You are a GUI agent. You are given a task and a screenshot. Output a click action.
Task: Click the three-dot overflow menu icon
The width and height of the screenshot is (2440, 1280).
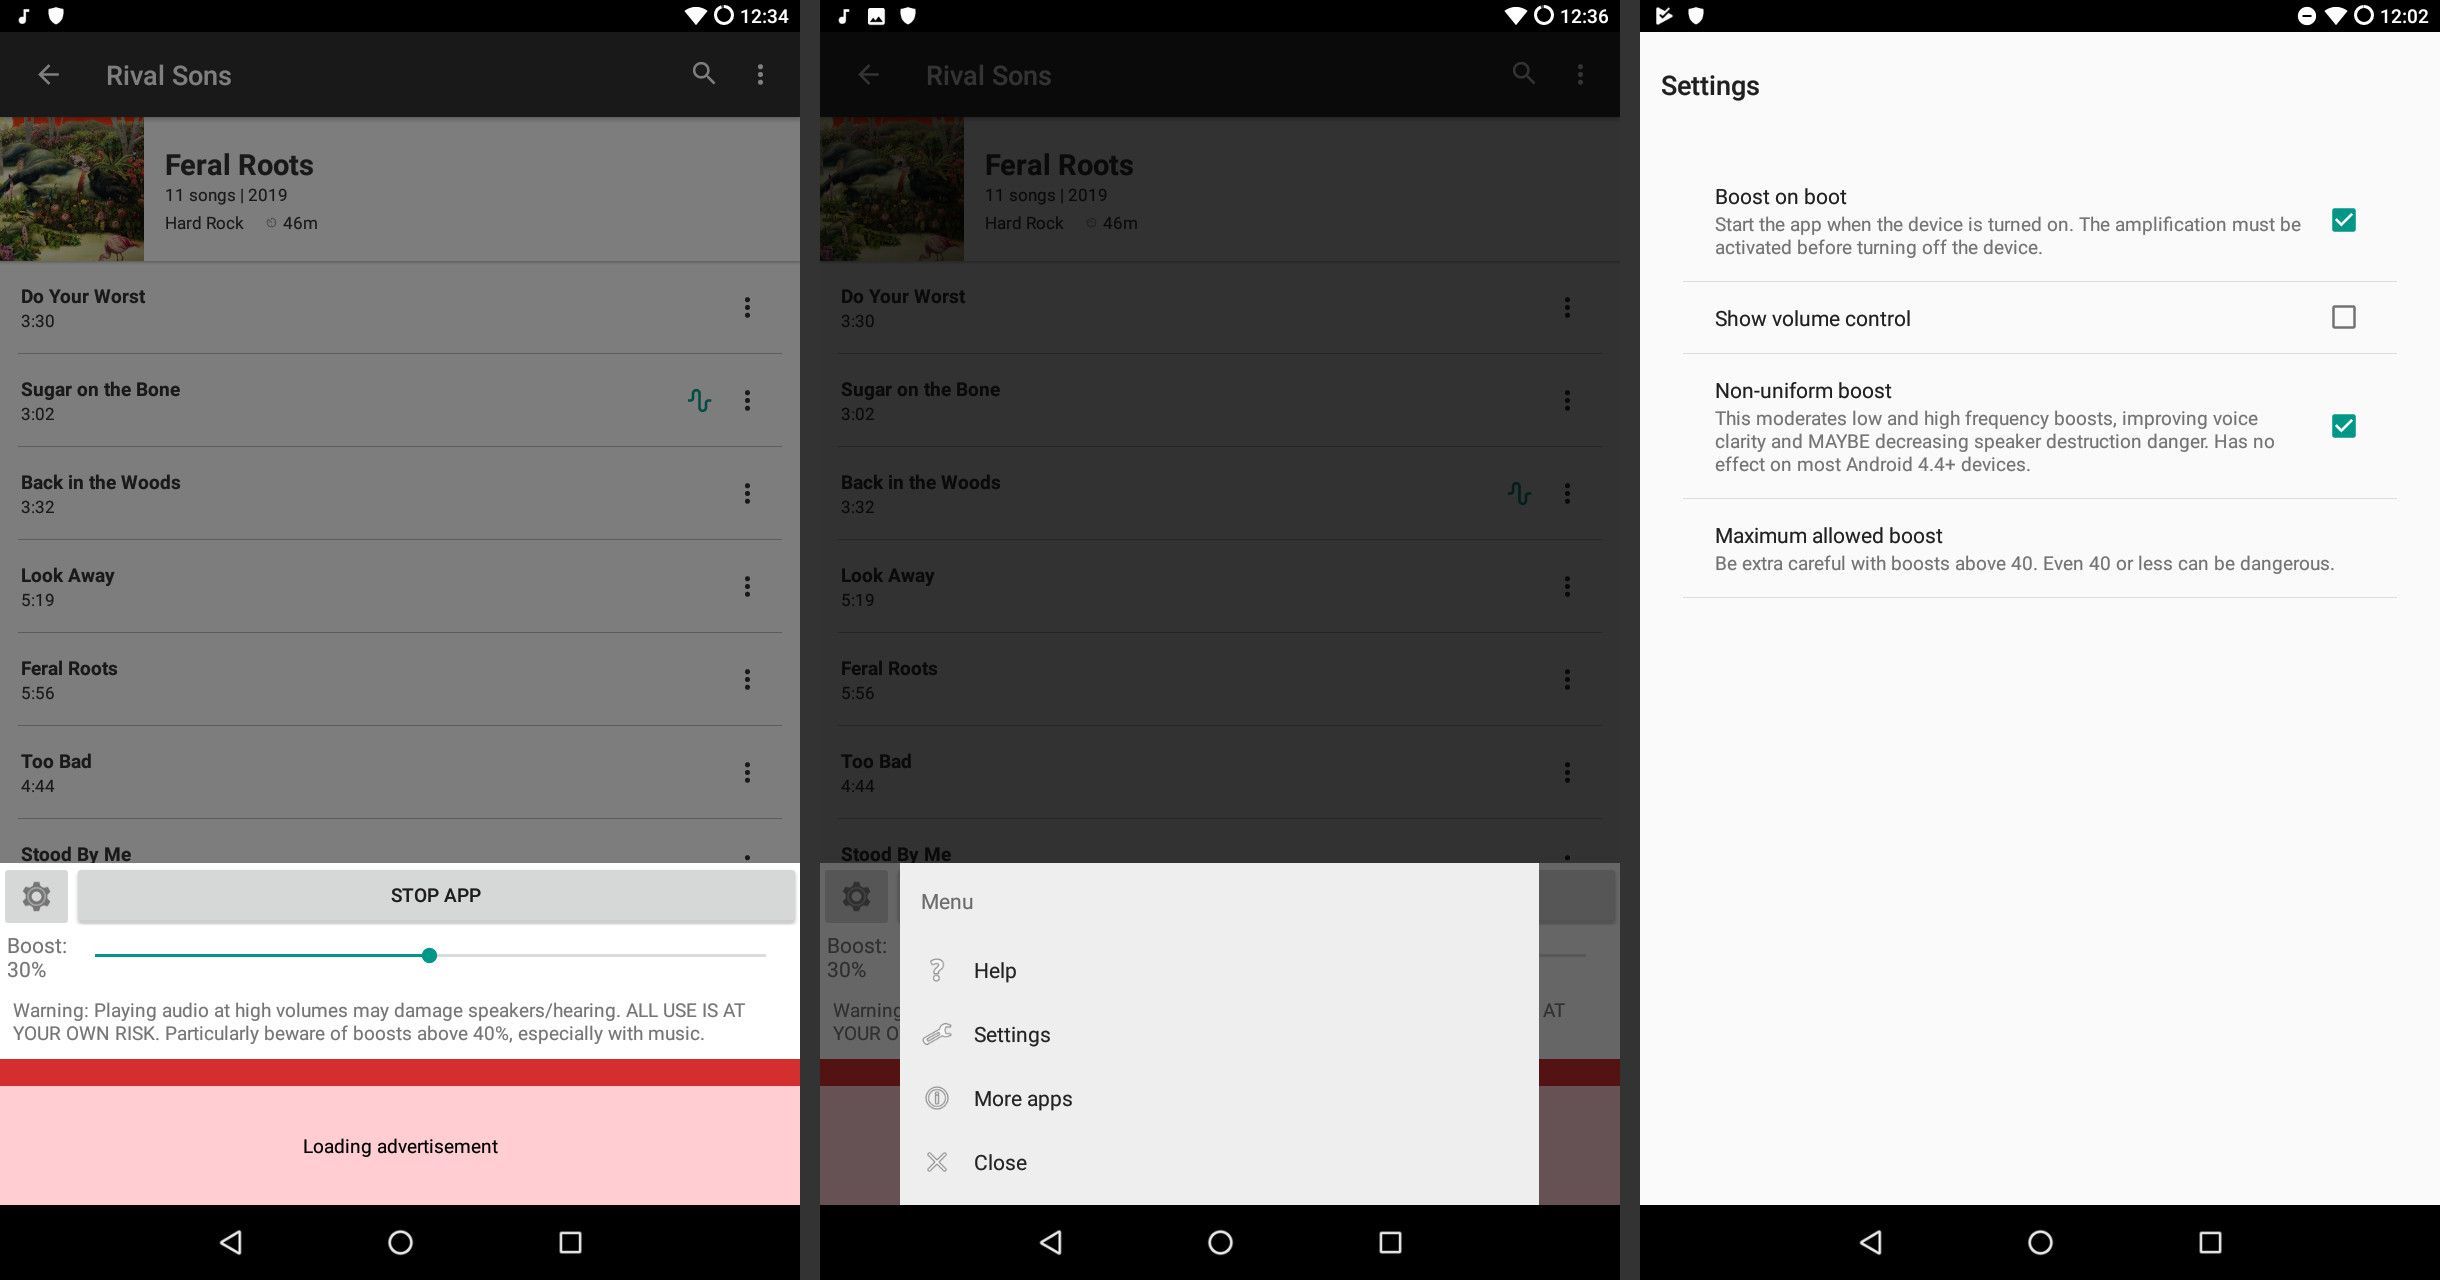[760, 74]
